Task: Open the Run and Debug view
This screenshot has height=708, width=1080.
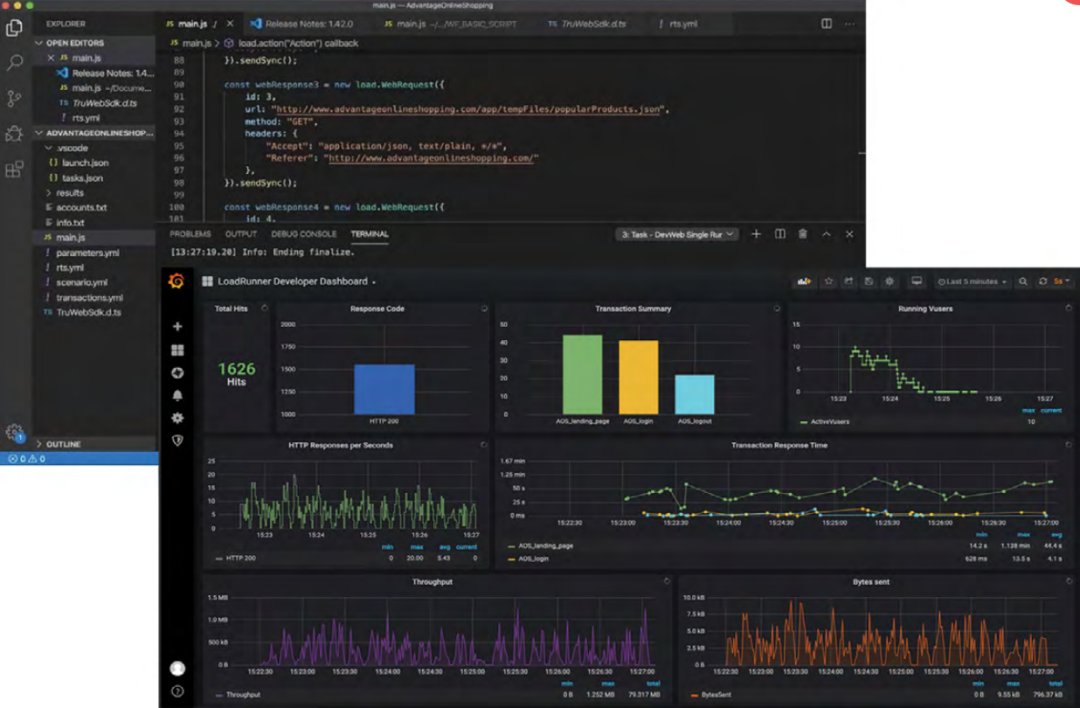Action: 14,133
